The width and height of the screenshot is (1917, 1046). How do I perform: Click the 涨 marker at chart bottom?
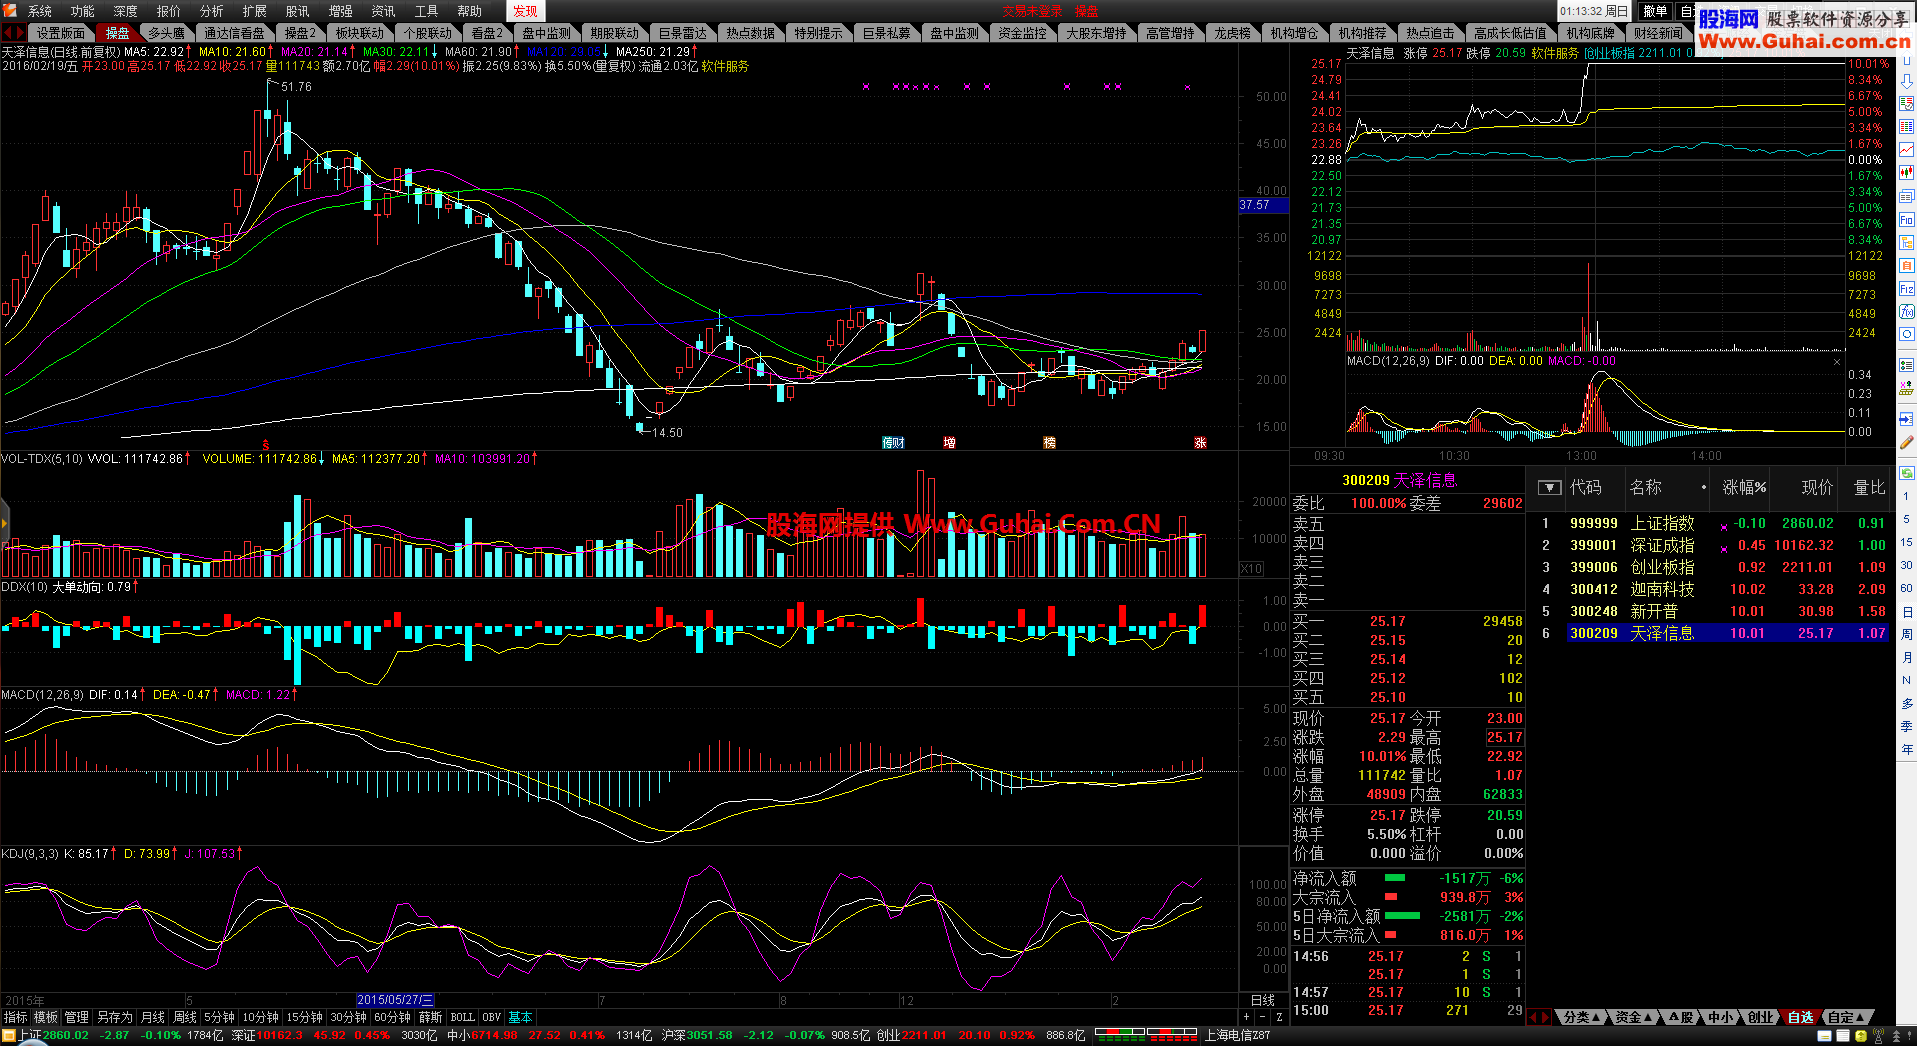(x=1200, y=442)
